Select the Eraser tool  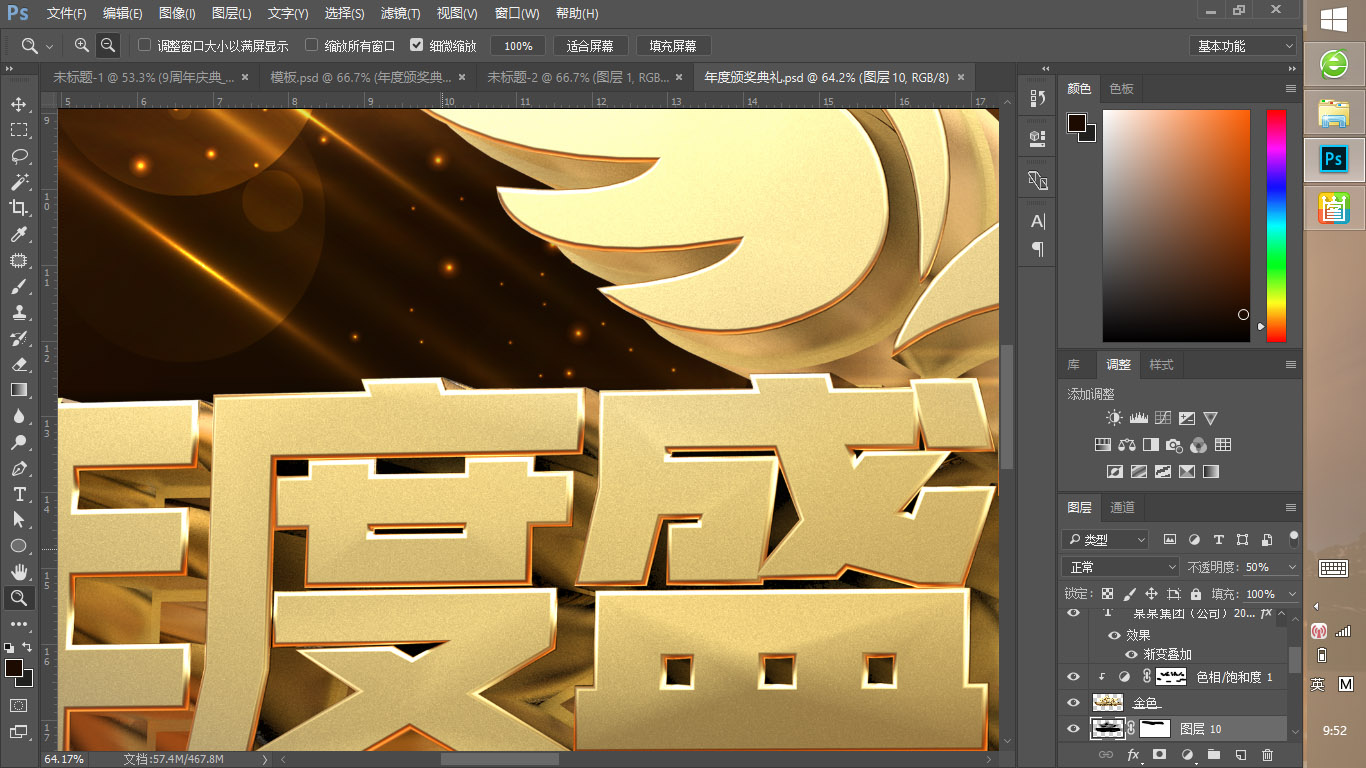tap(19, 364)
